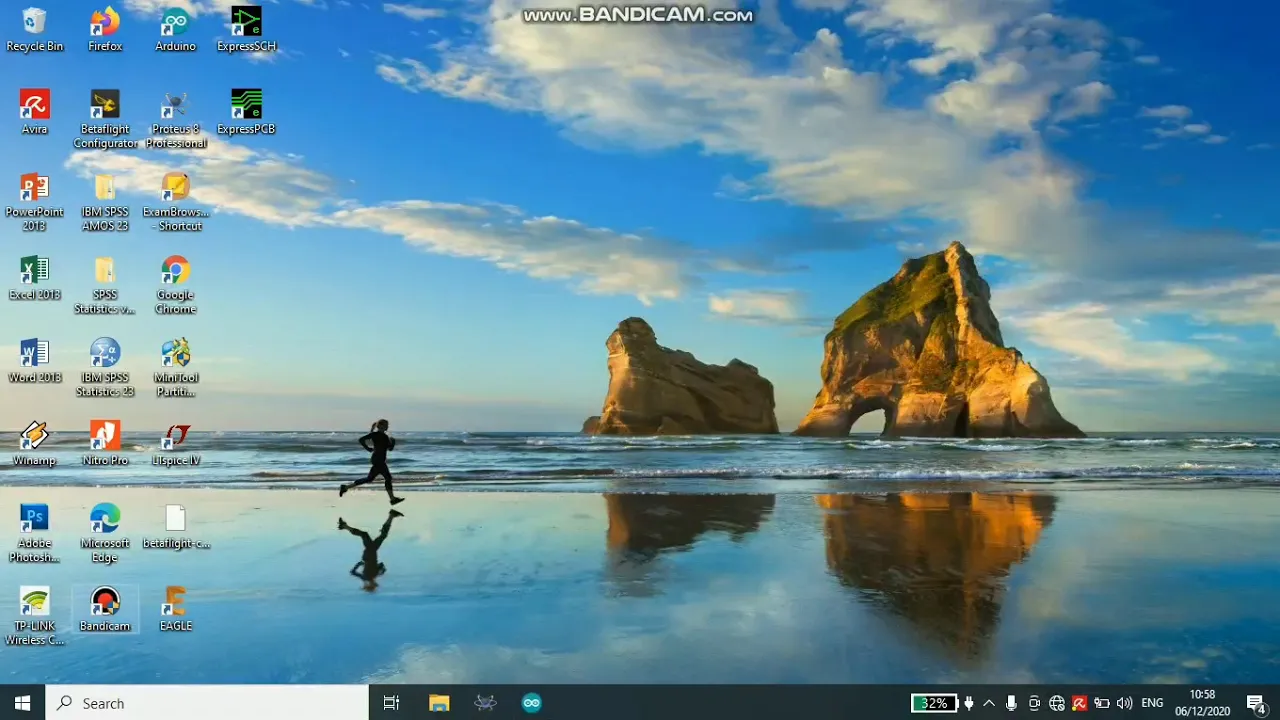Select the IBM SPSS Statistics 23 shortcut

point(105,368)
